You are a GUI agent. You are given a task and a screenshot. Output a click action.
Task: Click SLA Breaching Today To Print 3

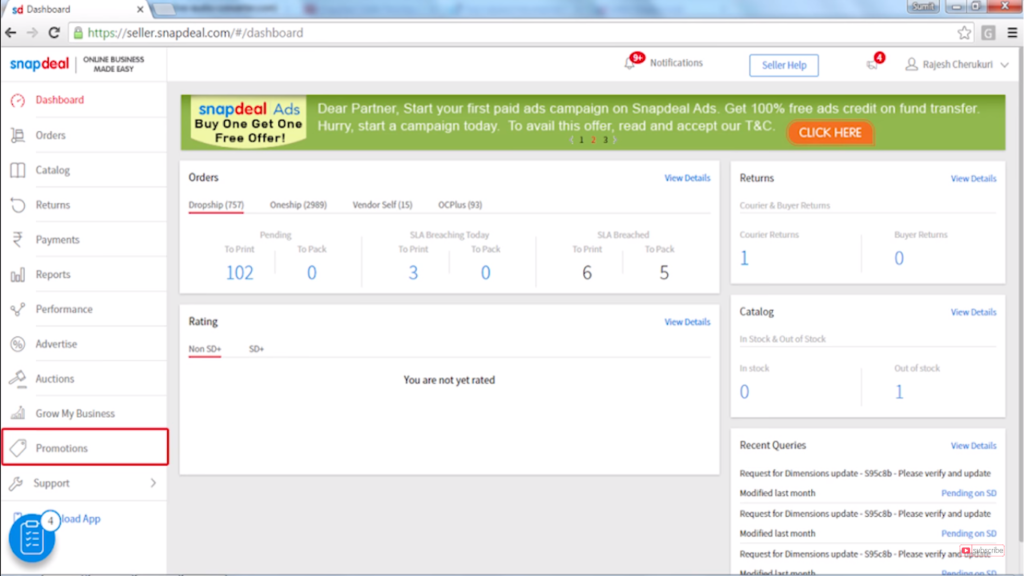point(413,272)
